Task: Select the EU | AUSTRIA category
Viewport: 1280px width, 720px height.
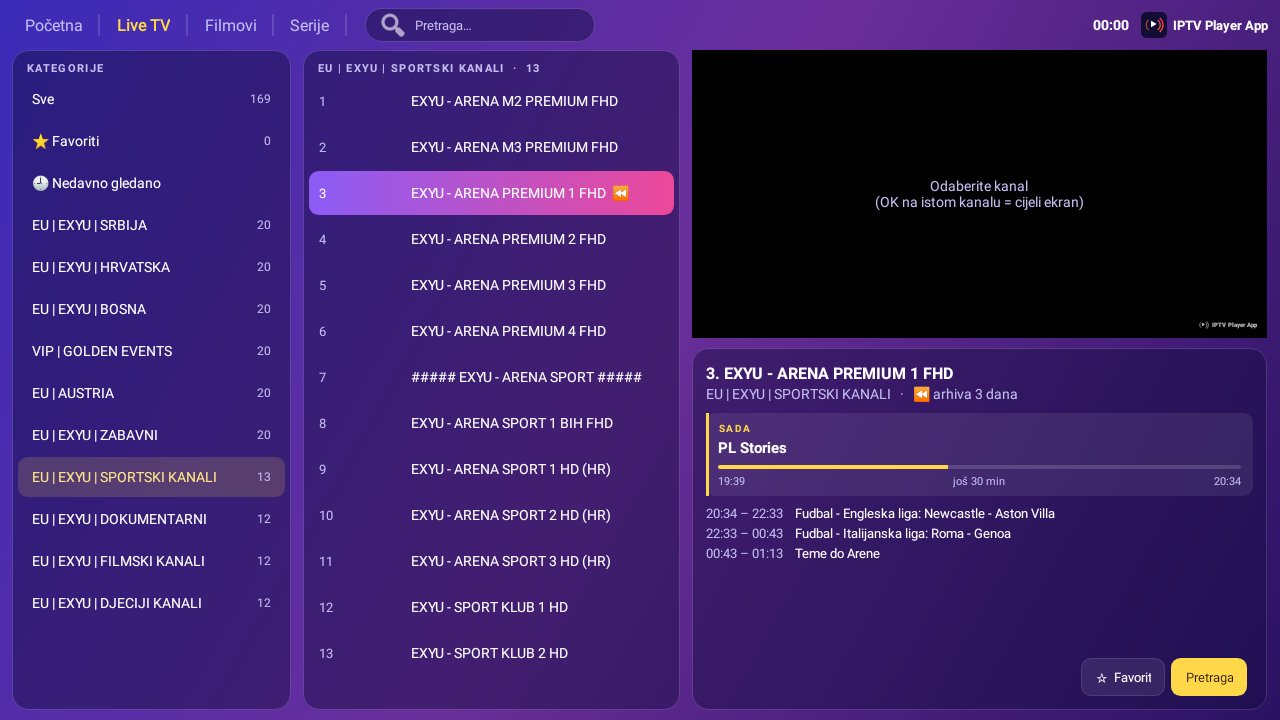Action: [x=151, y=393]
